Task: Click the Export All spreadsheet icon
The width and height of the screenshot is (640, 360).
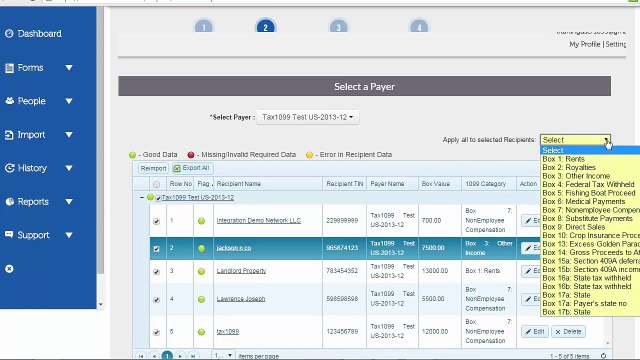Action: coord(177,168)
